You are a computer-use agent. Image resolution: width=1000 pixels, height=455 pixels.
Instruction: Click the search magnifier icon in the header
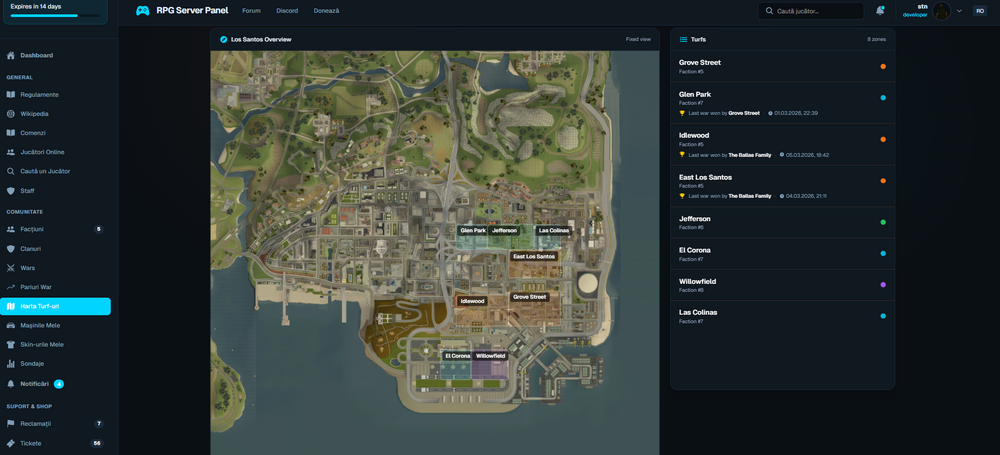[770, 11]
